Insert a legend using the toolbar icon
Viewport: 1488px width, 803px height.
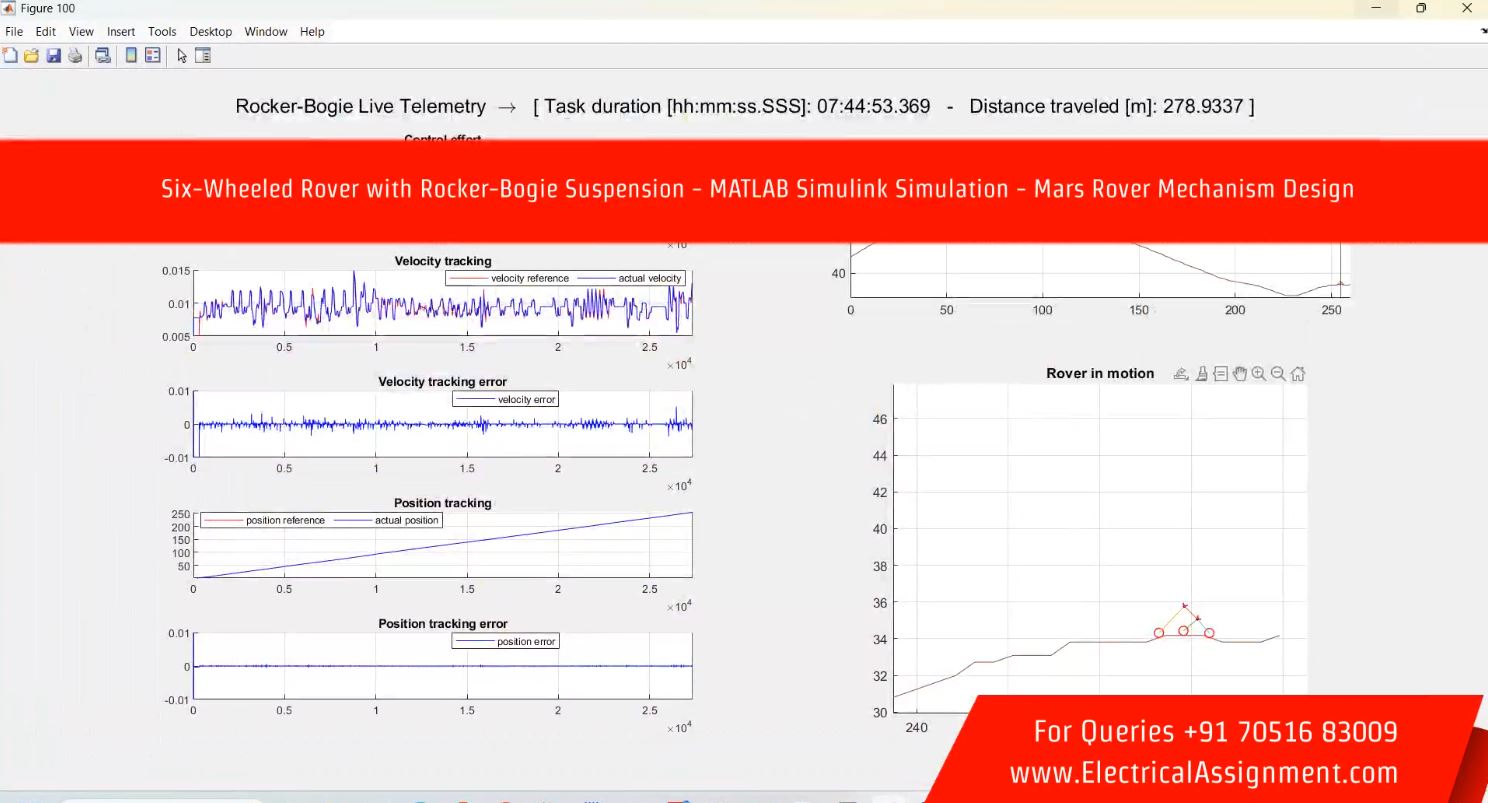point(153,56)
